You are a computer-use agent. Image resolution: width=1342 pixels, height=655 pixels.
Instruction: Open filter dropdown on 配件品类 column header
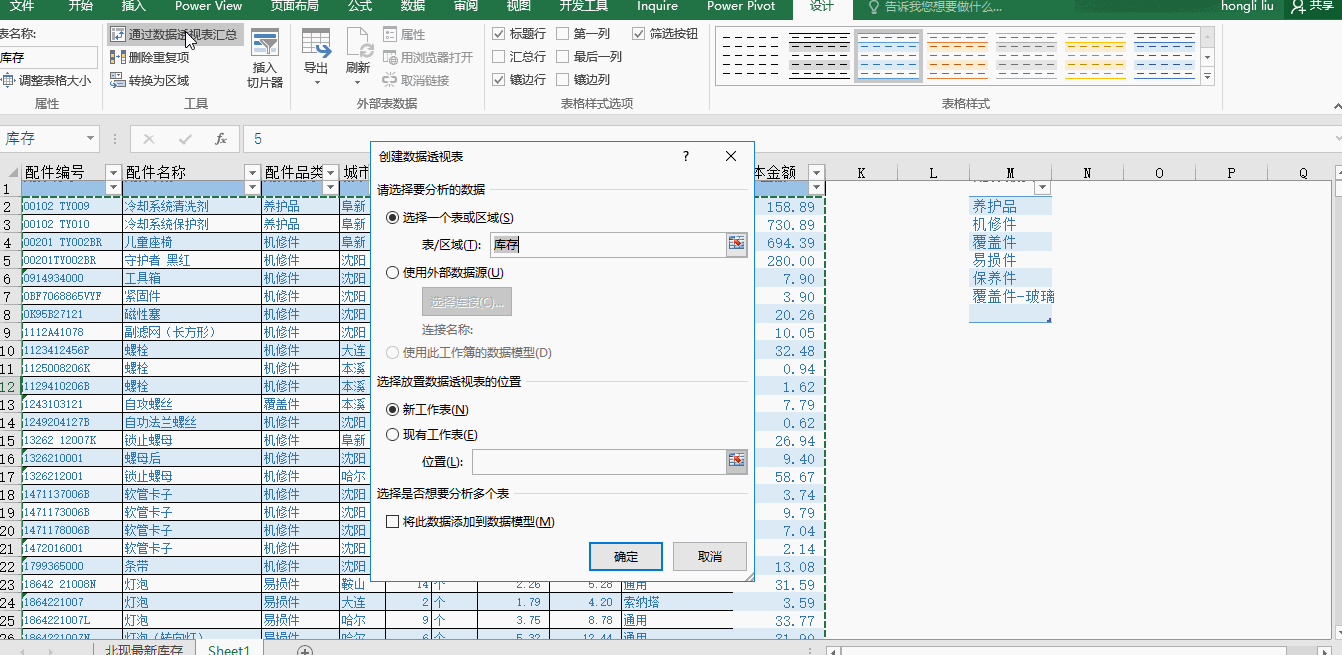(x=330, y=173)
